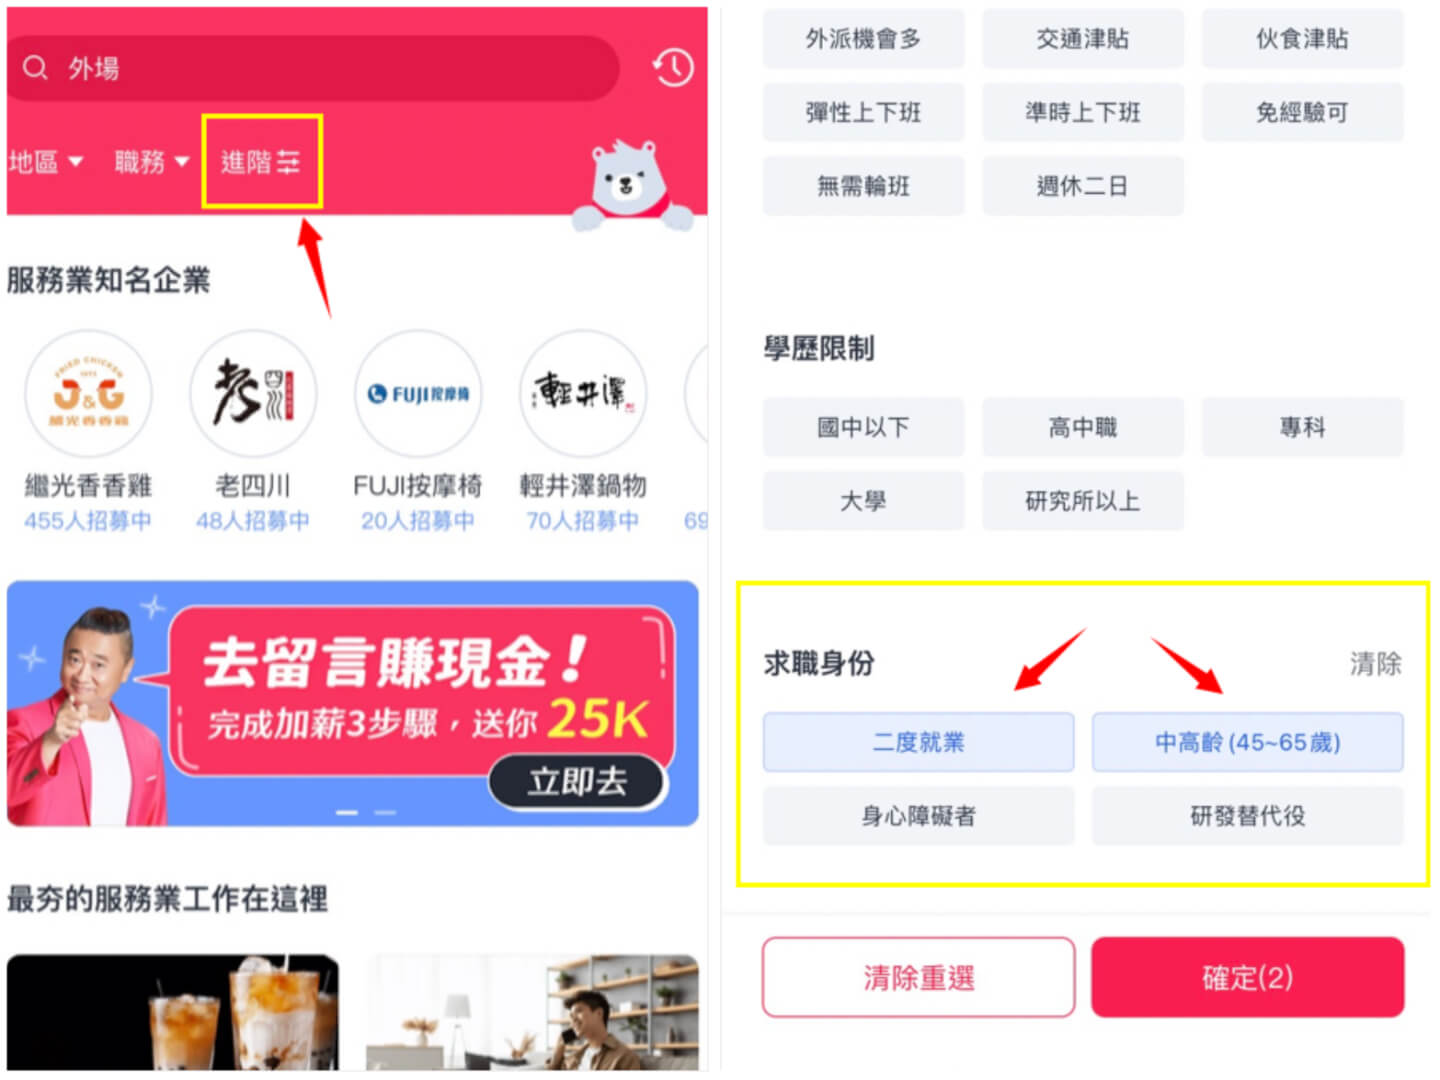Click the magnifier search icon
Screen dimensions: 1440x1080
(x=35, y=68)
